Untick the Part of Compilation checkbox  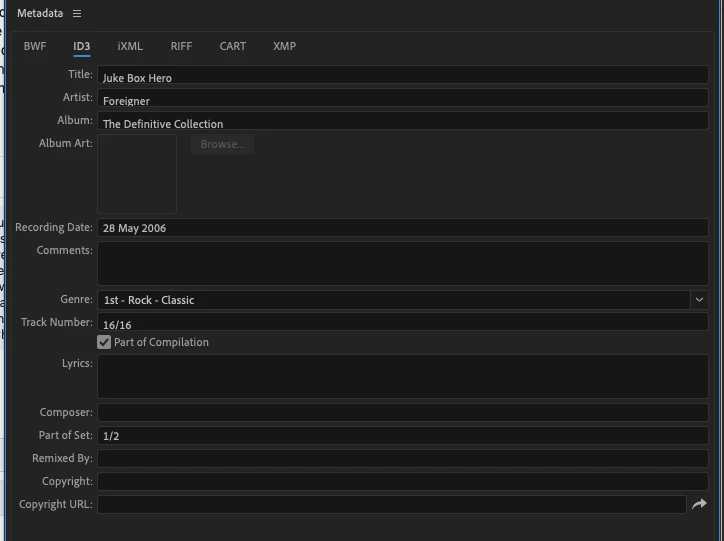point(104,342)
